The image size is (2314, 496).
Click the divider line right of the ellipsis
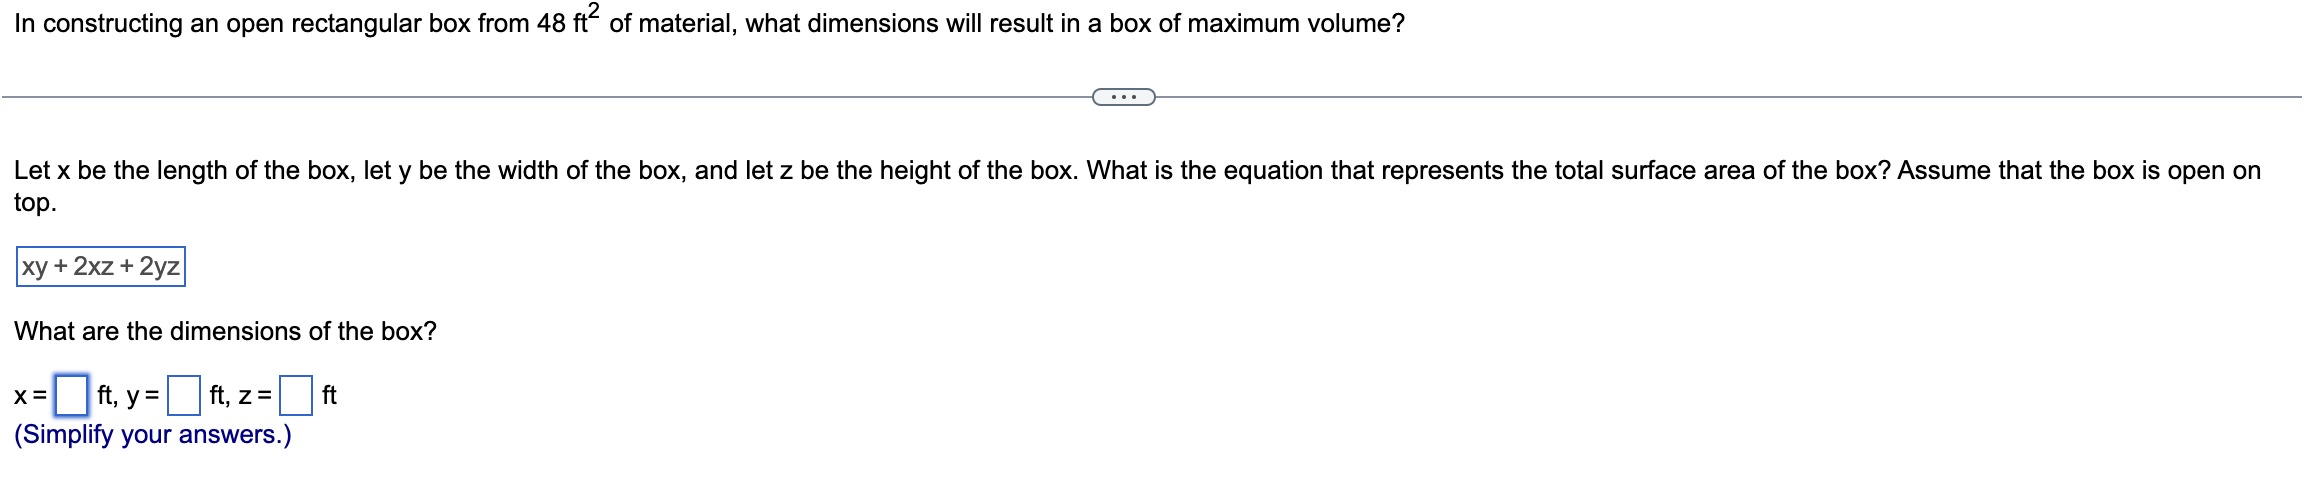pos(1728,97)
